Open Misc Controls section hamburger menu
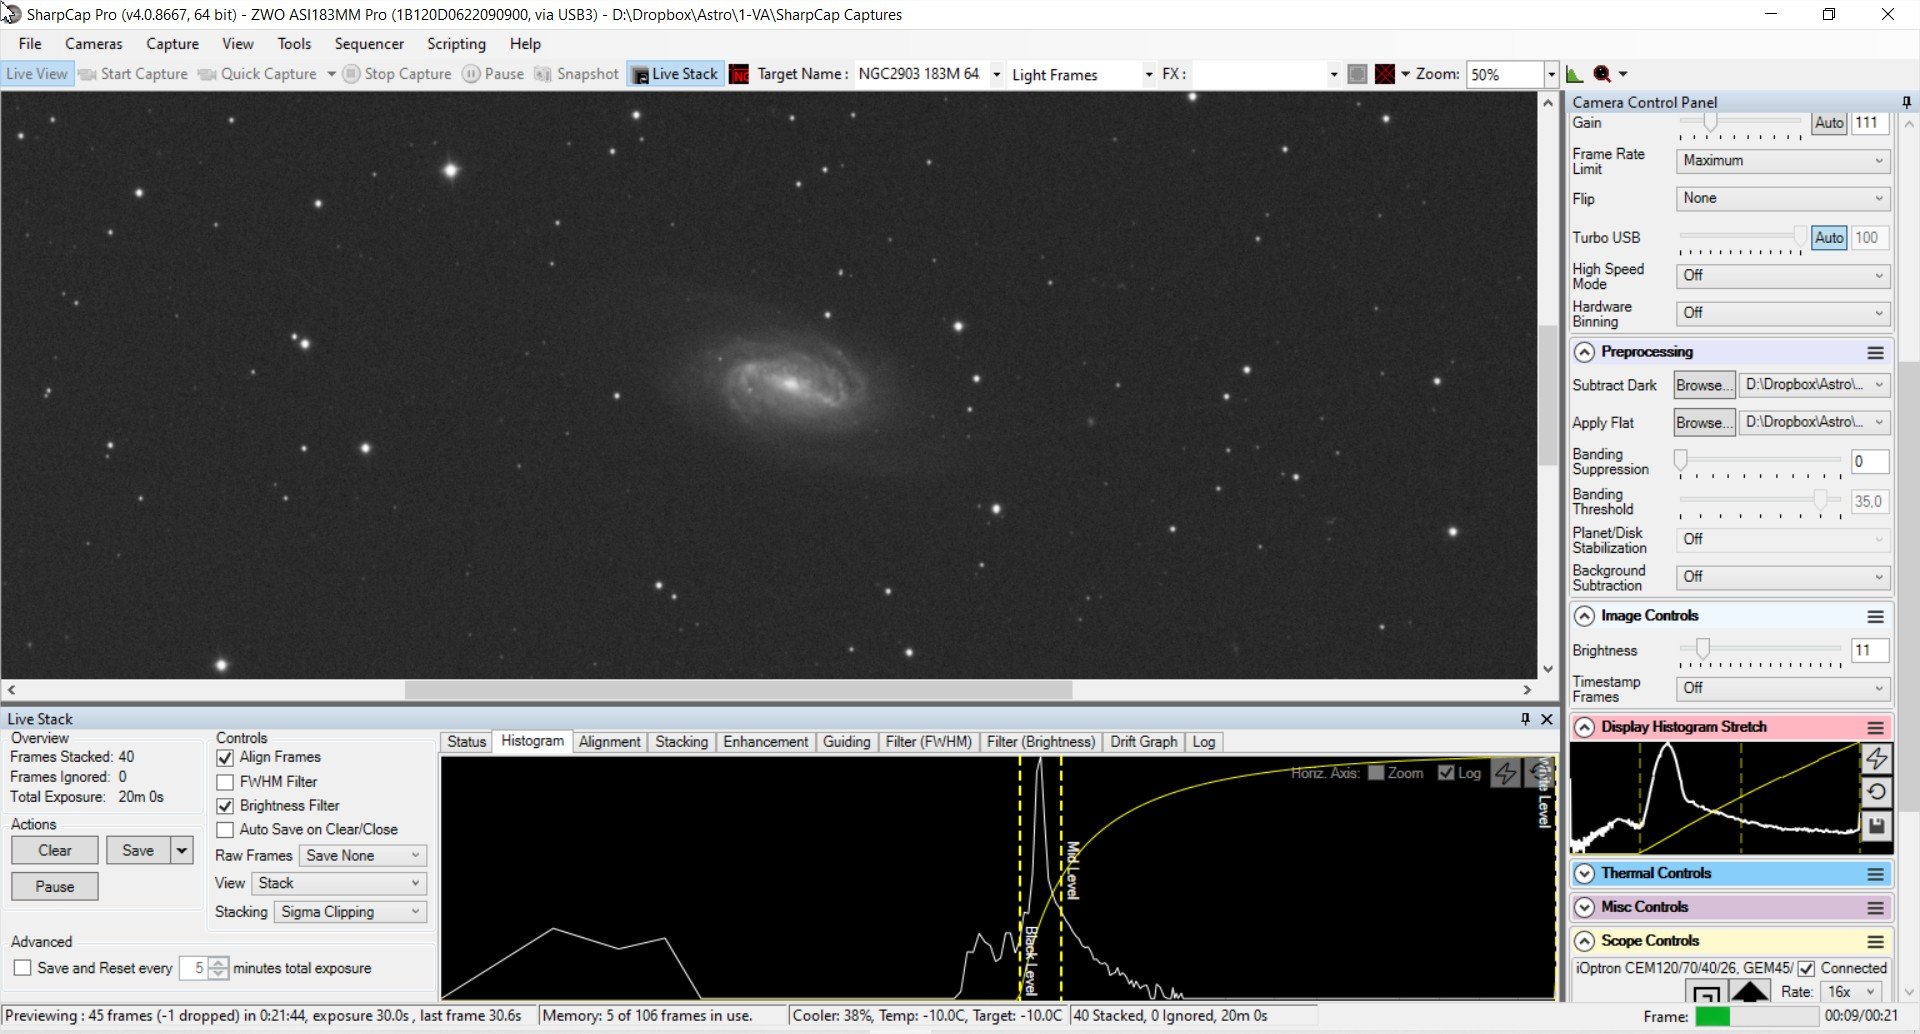 point(1876,908)
